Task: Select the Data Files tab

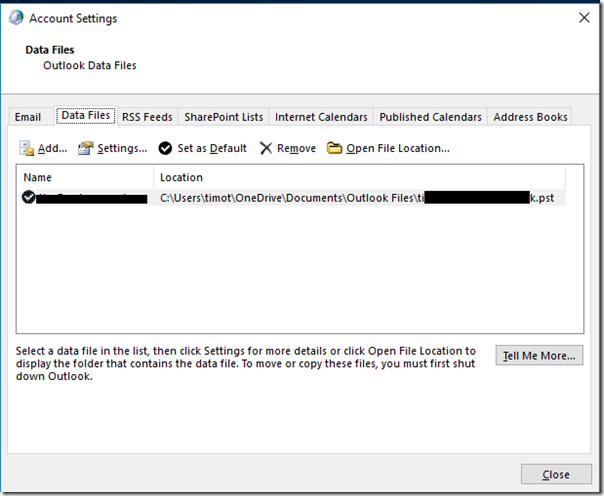Action: point(86,116)
